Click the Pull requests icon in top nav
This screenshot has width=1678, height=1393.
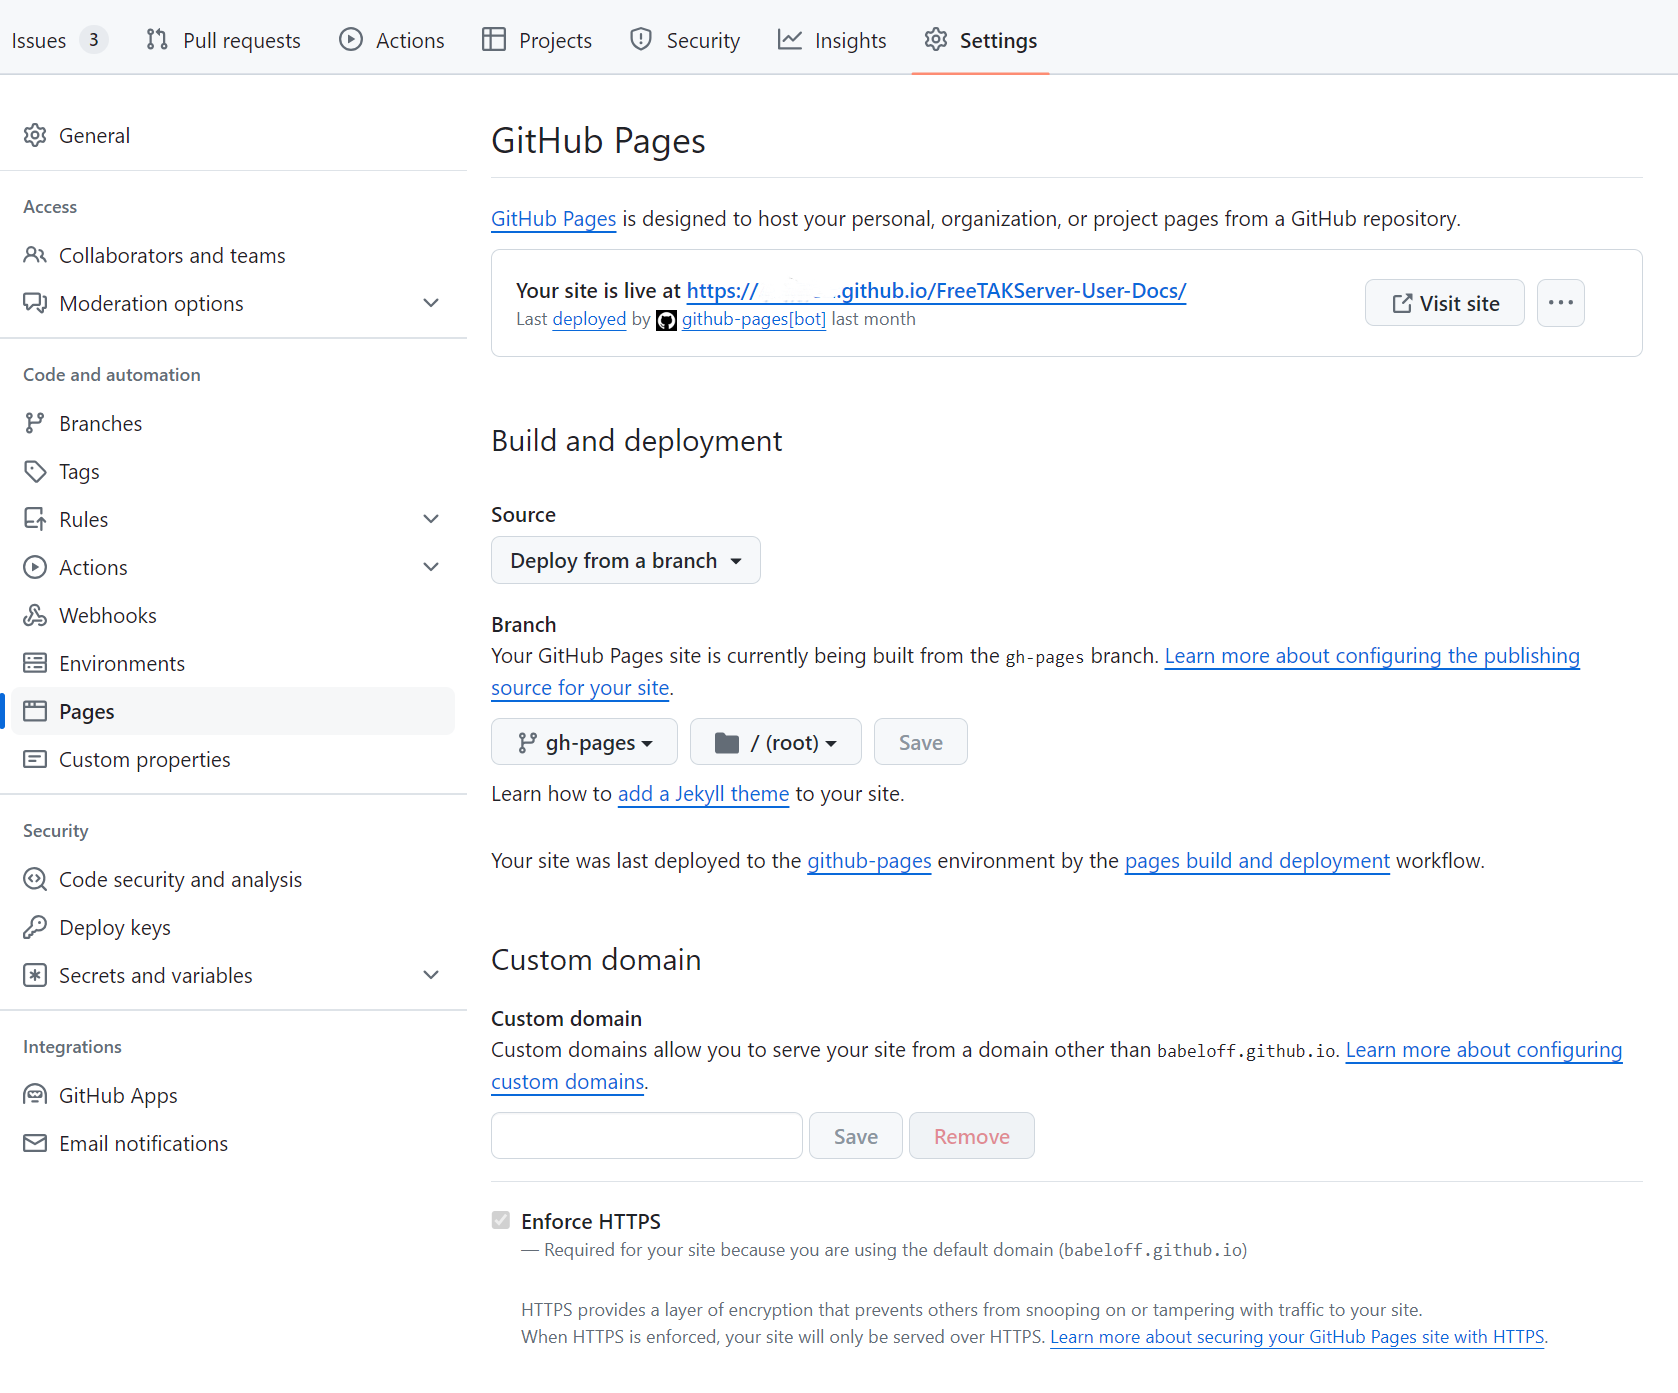[x=157, y=39]
